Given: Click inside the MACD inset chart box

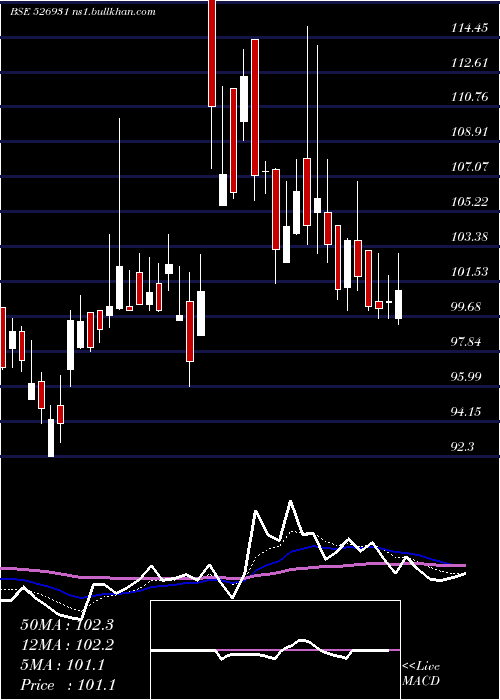Looking at the screenshot, I should pos(275,650).
